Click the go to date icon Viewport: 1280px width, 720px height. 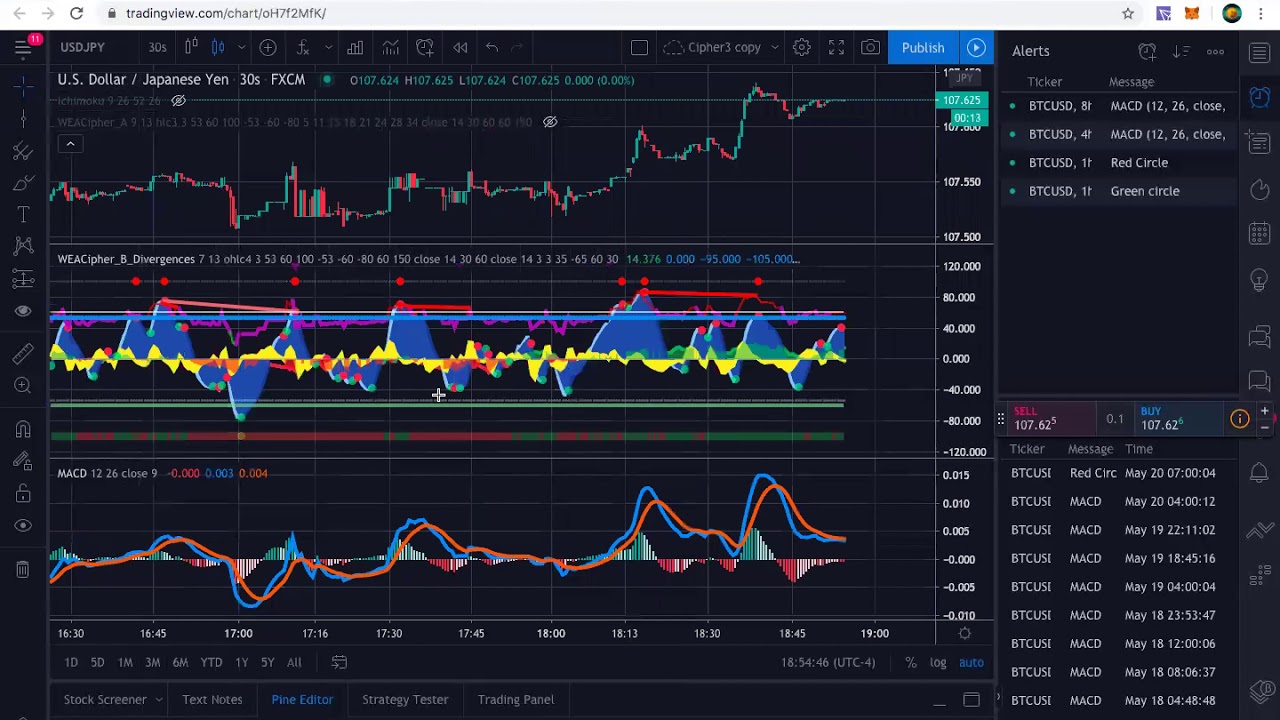point(339,662)
